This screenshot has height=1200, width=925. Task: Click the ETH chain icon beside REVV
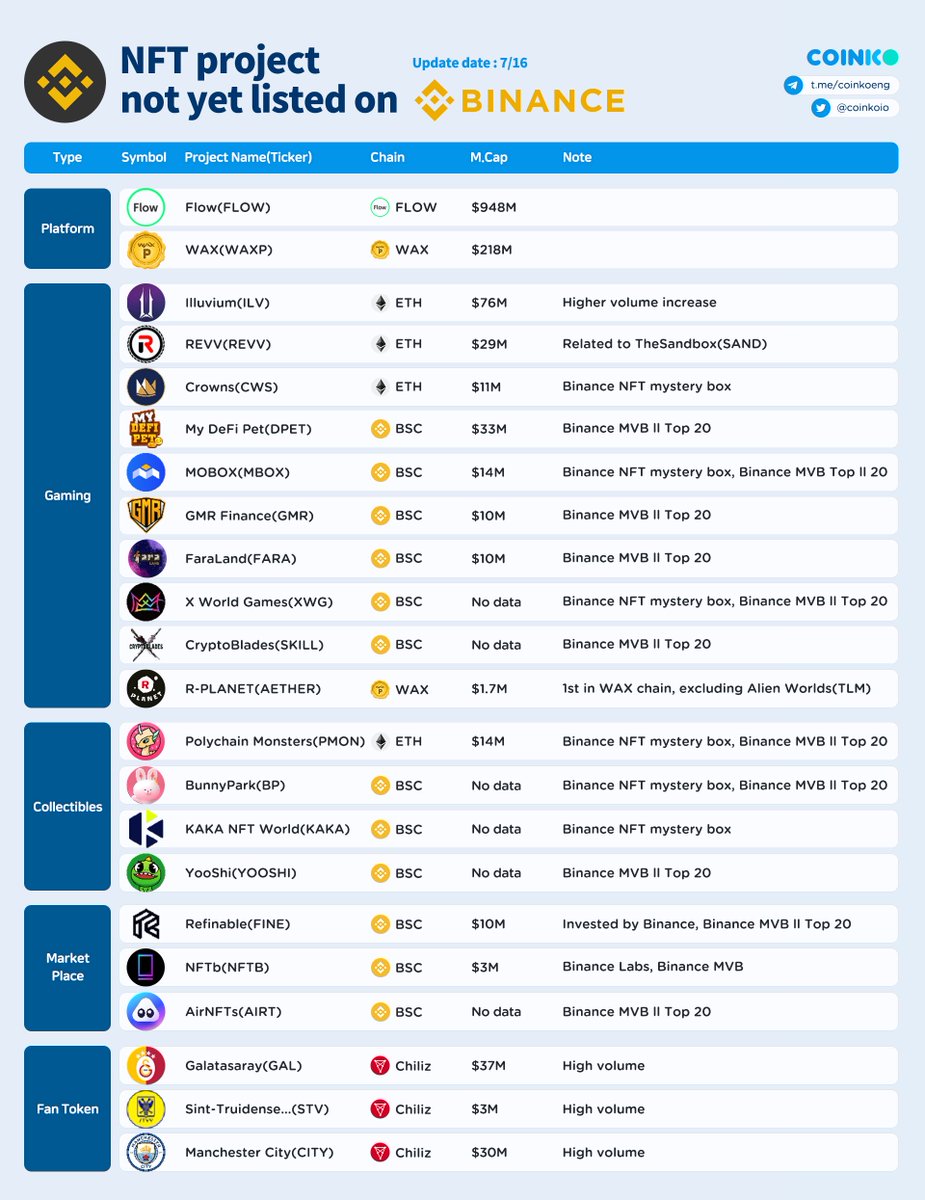coord(380,342)
